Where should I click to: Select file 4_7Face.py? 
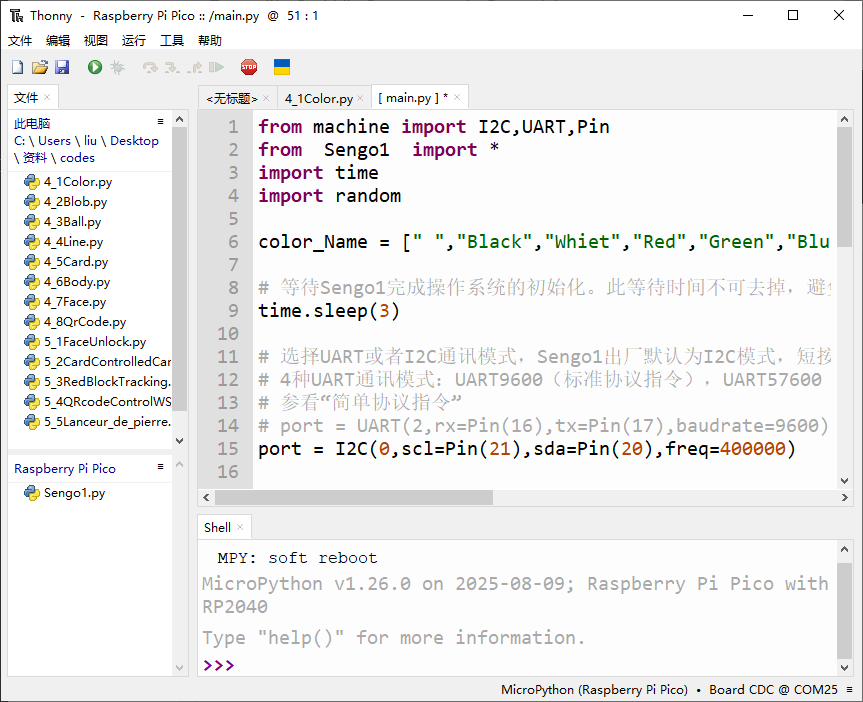tap(75, 302)
